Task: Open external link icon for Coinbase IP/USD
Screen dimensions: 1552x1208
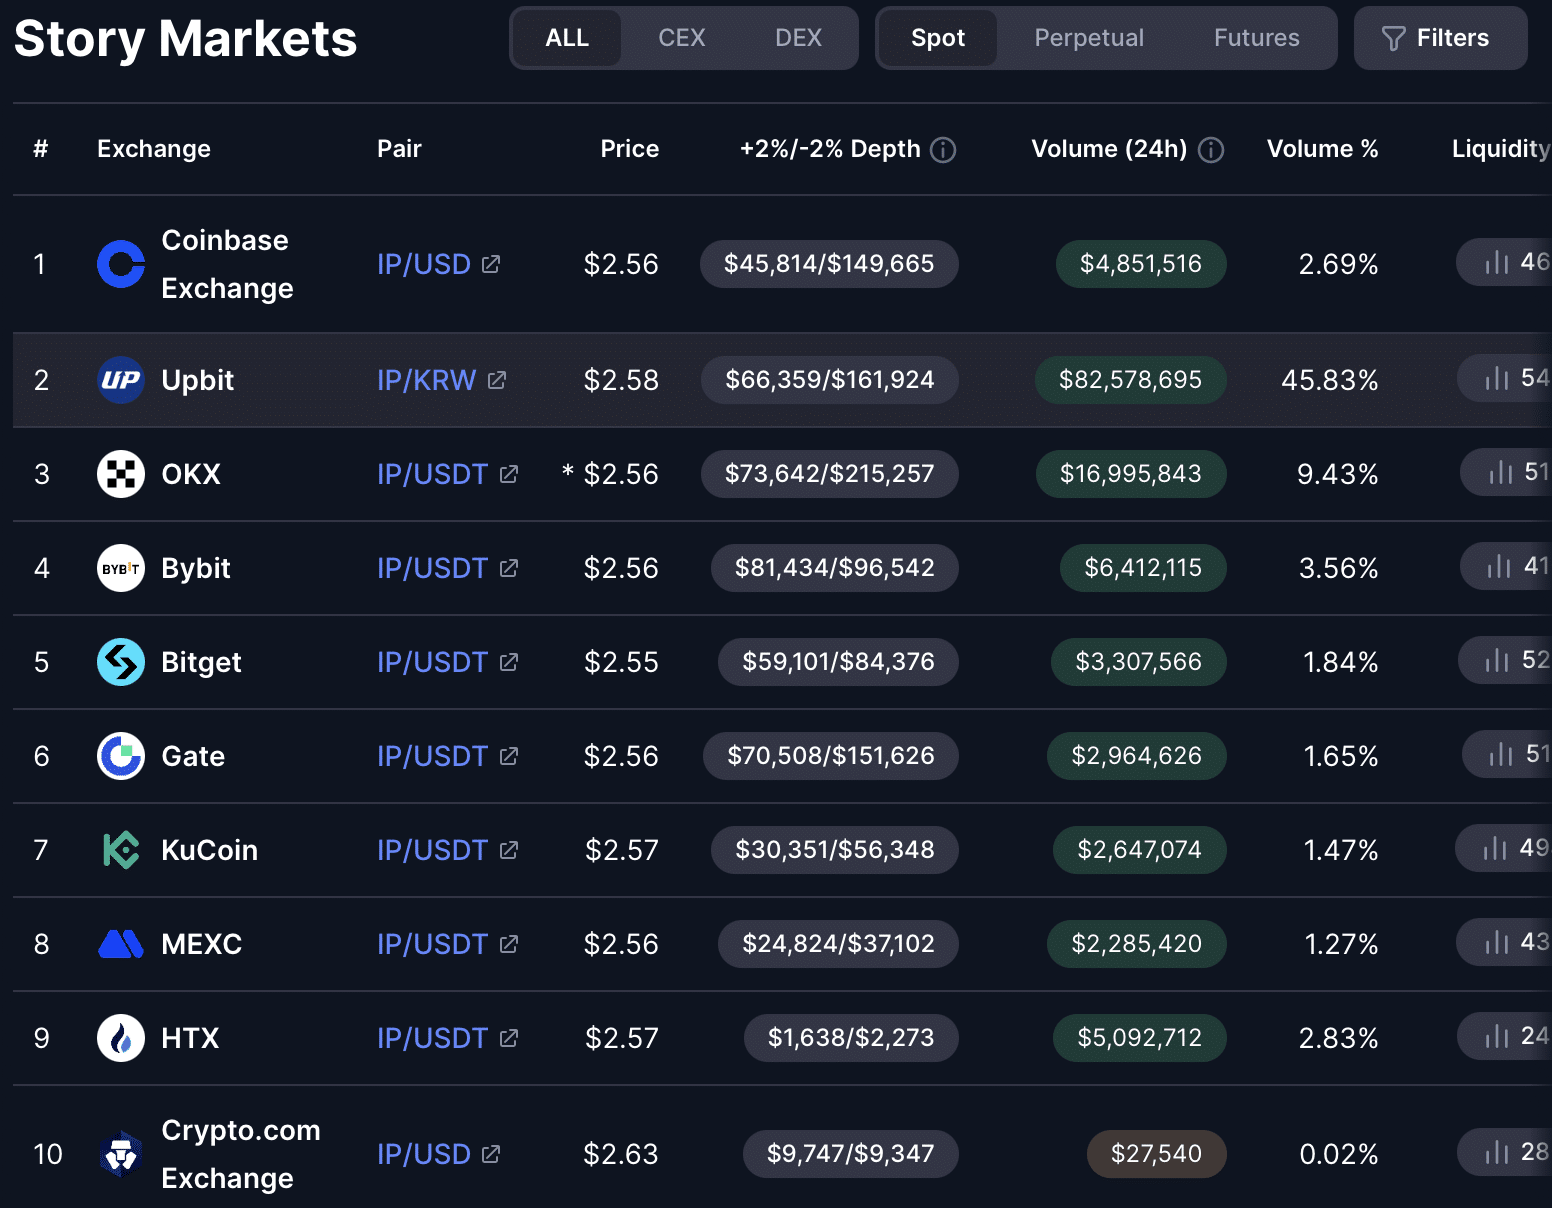Action: click(491, 264)
